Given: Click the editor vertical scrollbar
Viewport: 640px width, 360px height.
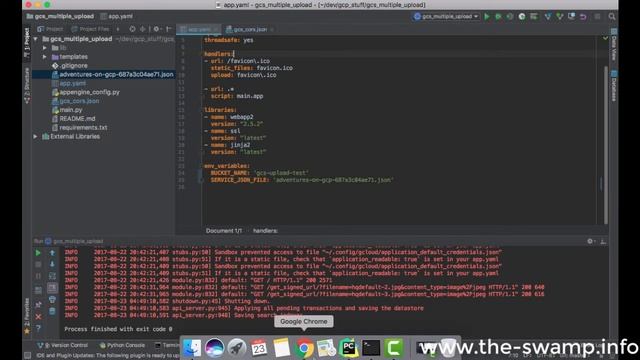Looking at the screenshot, I should (606, 145).
